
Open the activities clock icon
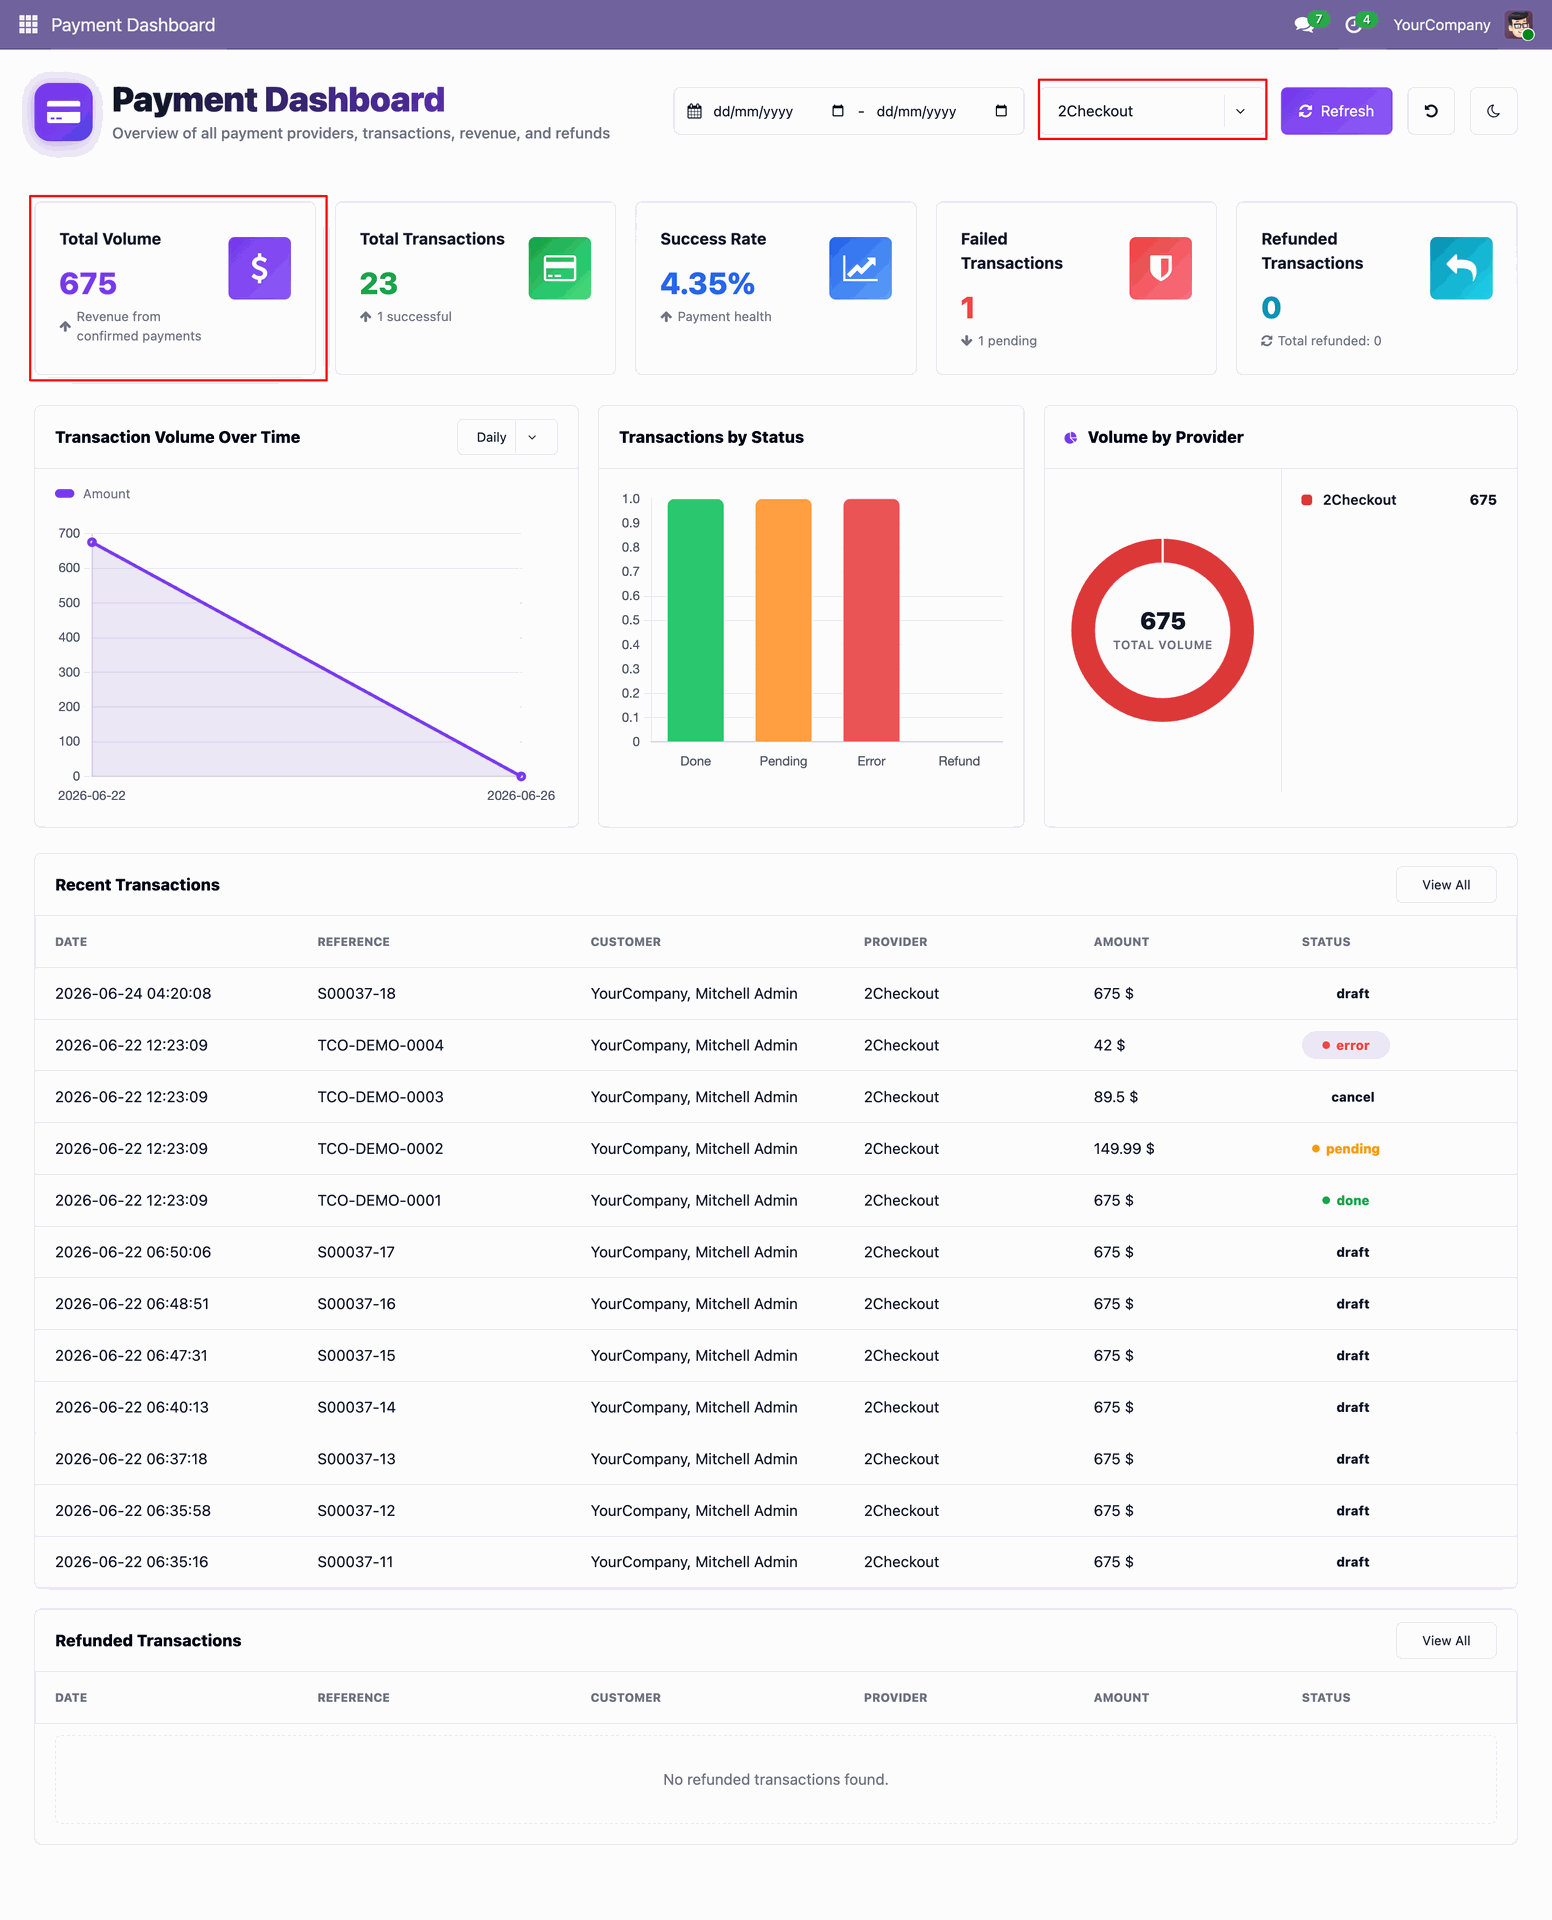pos(1354,24)
